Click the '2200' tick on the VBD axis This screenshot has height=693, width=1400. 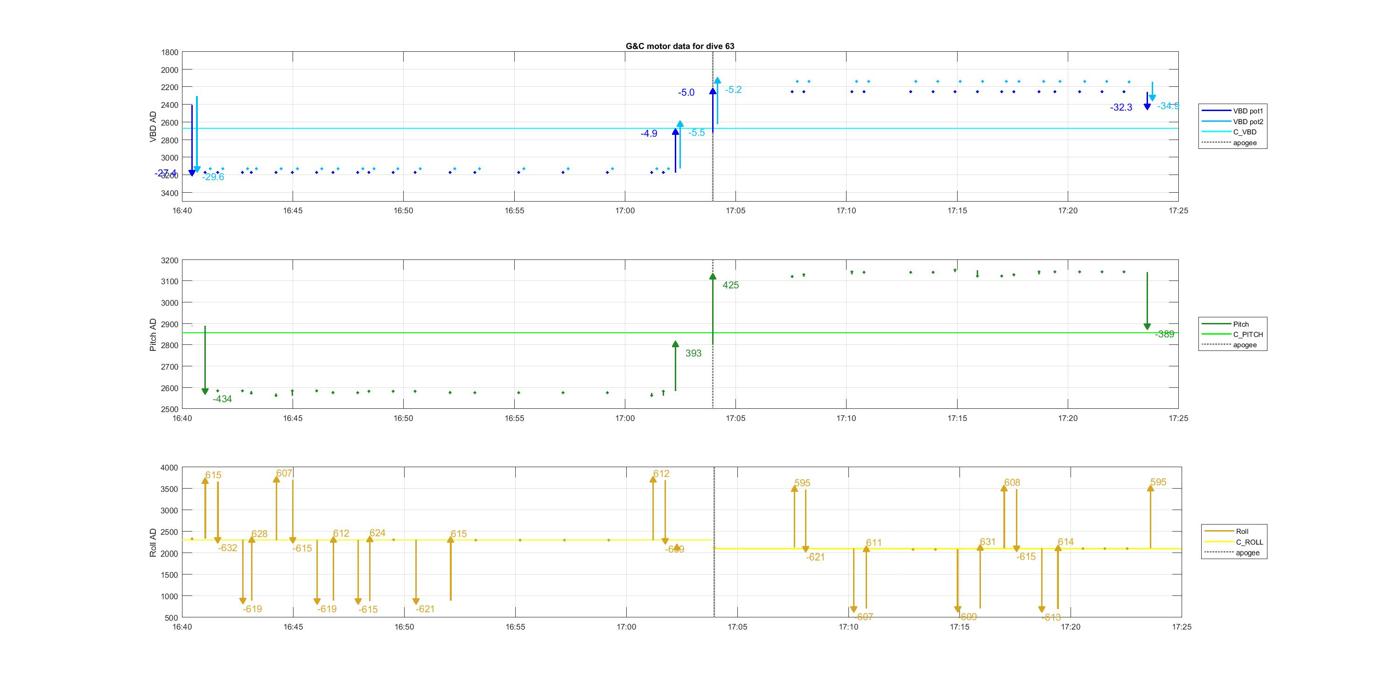click(x=169, y=87)
